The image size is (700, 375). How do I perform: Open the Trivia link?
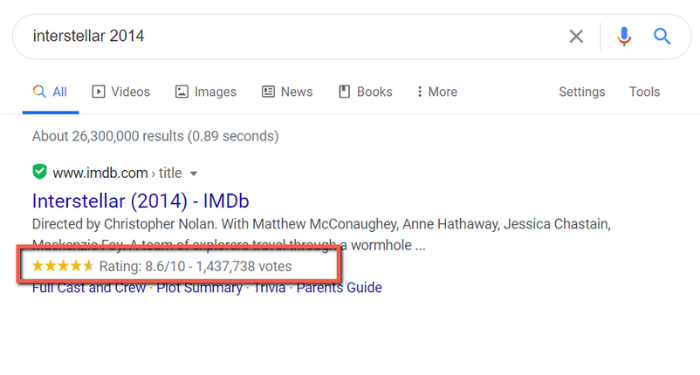[x=270, y=288]
